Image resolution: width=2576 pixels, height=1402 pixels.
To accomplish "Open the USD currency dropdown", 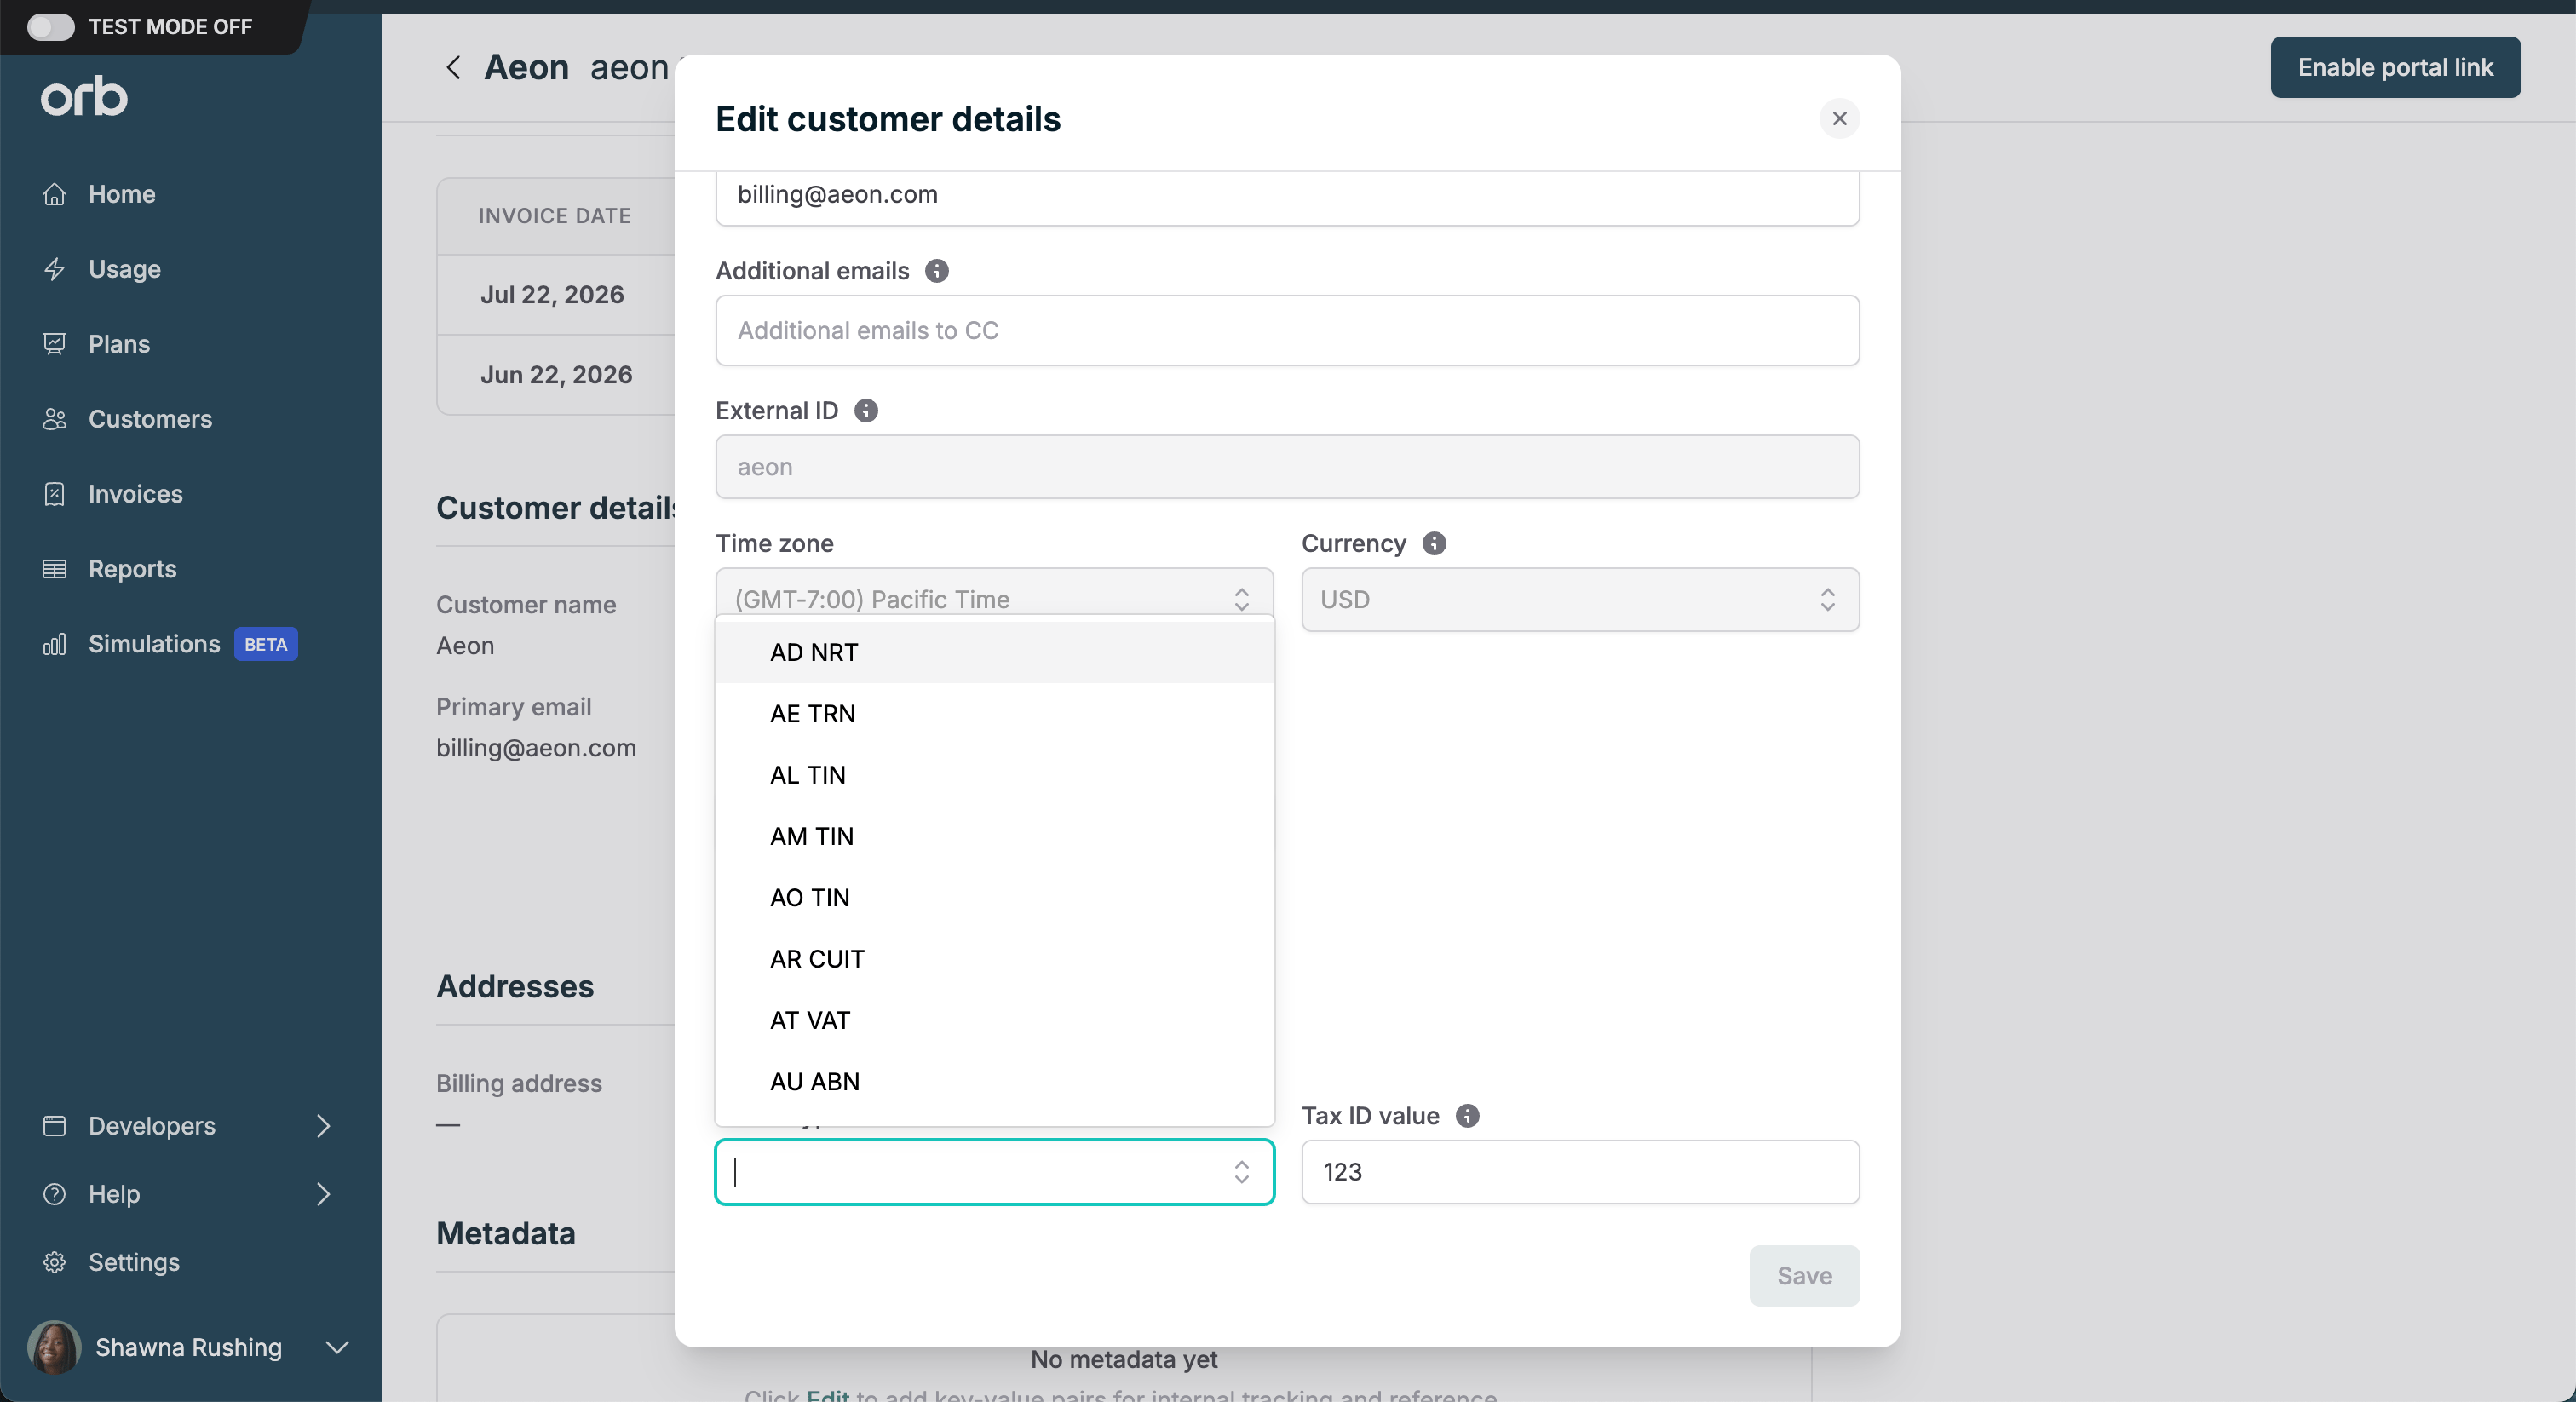I will pos(1580,599).
